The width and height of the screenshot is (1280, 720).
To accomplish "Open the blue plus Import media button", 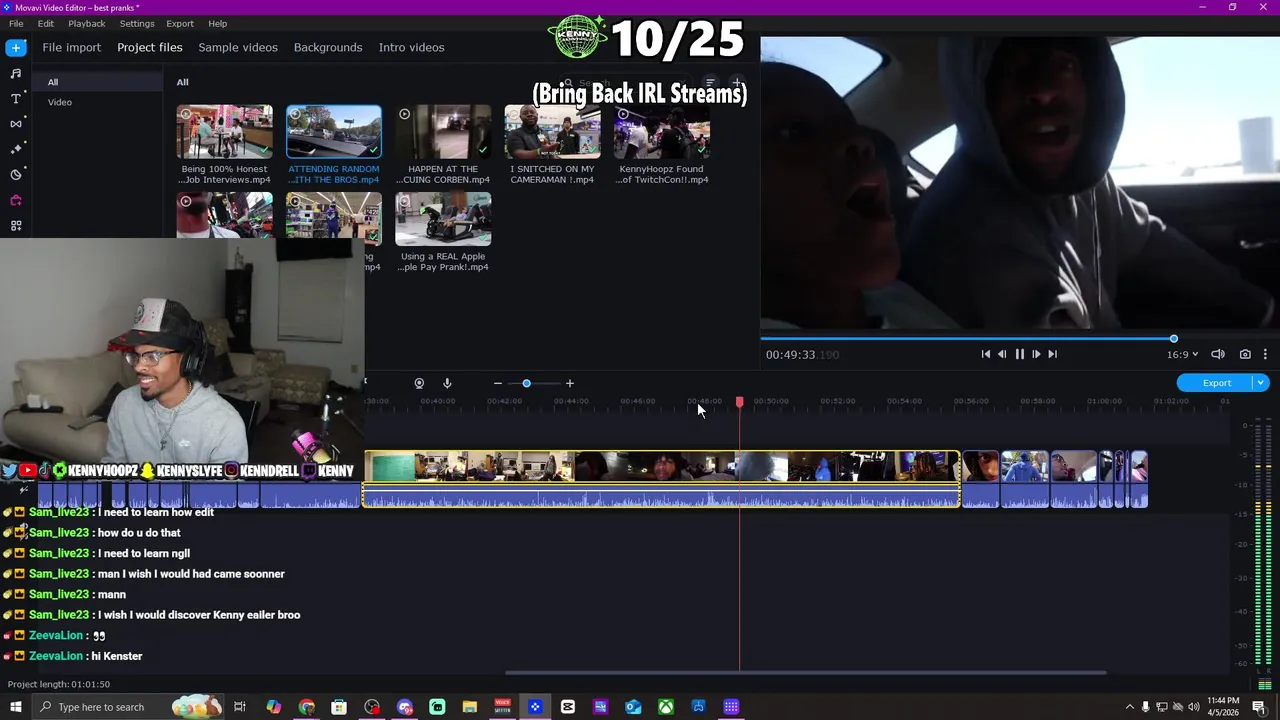I will [x=15, y=47].
